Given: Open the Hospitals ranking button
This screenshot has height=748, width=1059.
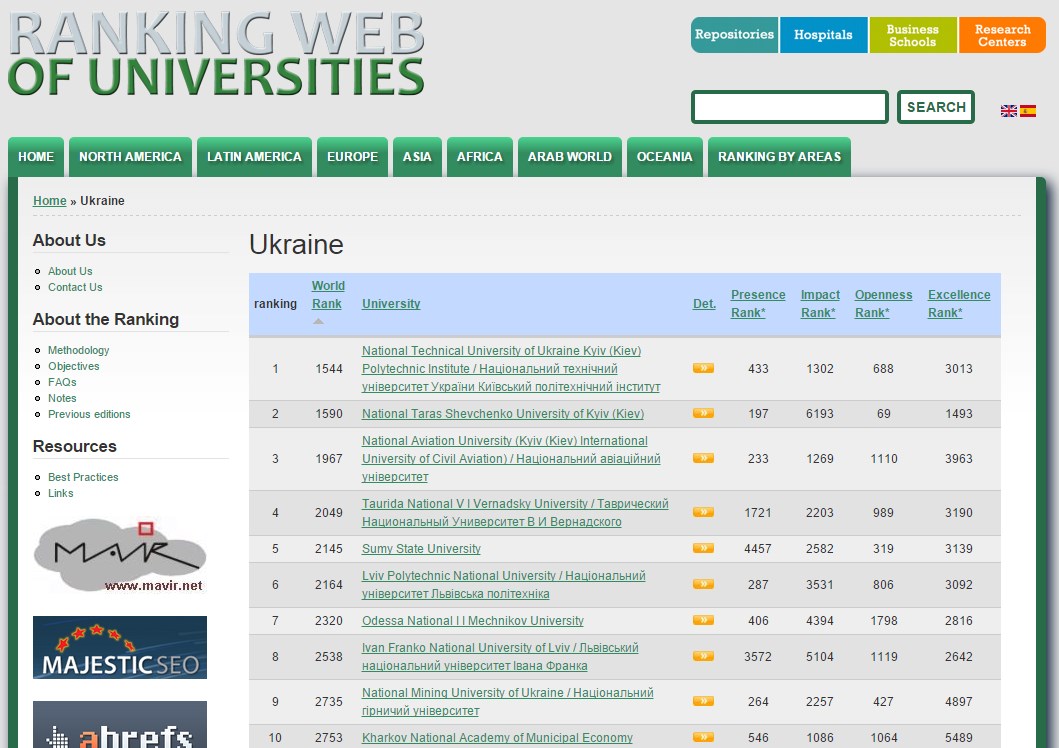Looking at the screenshot, I should tap(823, 34).
